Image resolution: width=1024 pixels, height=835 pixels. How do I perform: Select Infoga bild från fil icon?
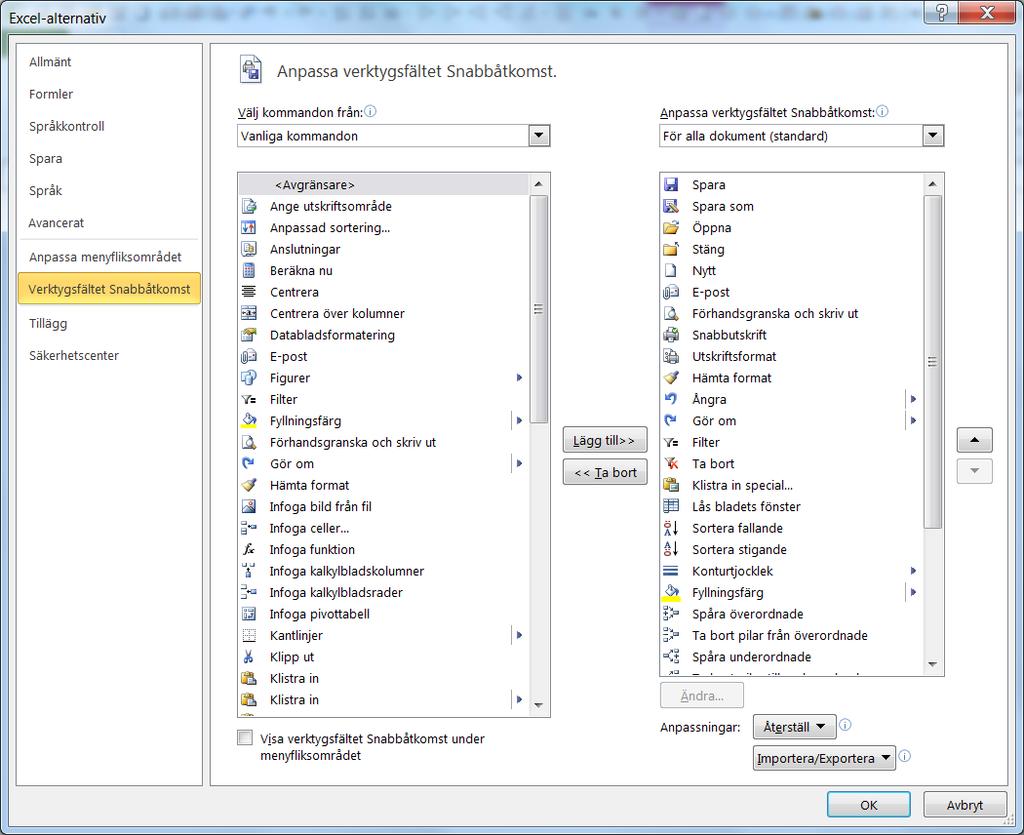tap(249, 507)
